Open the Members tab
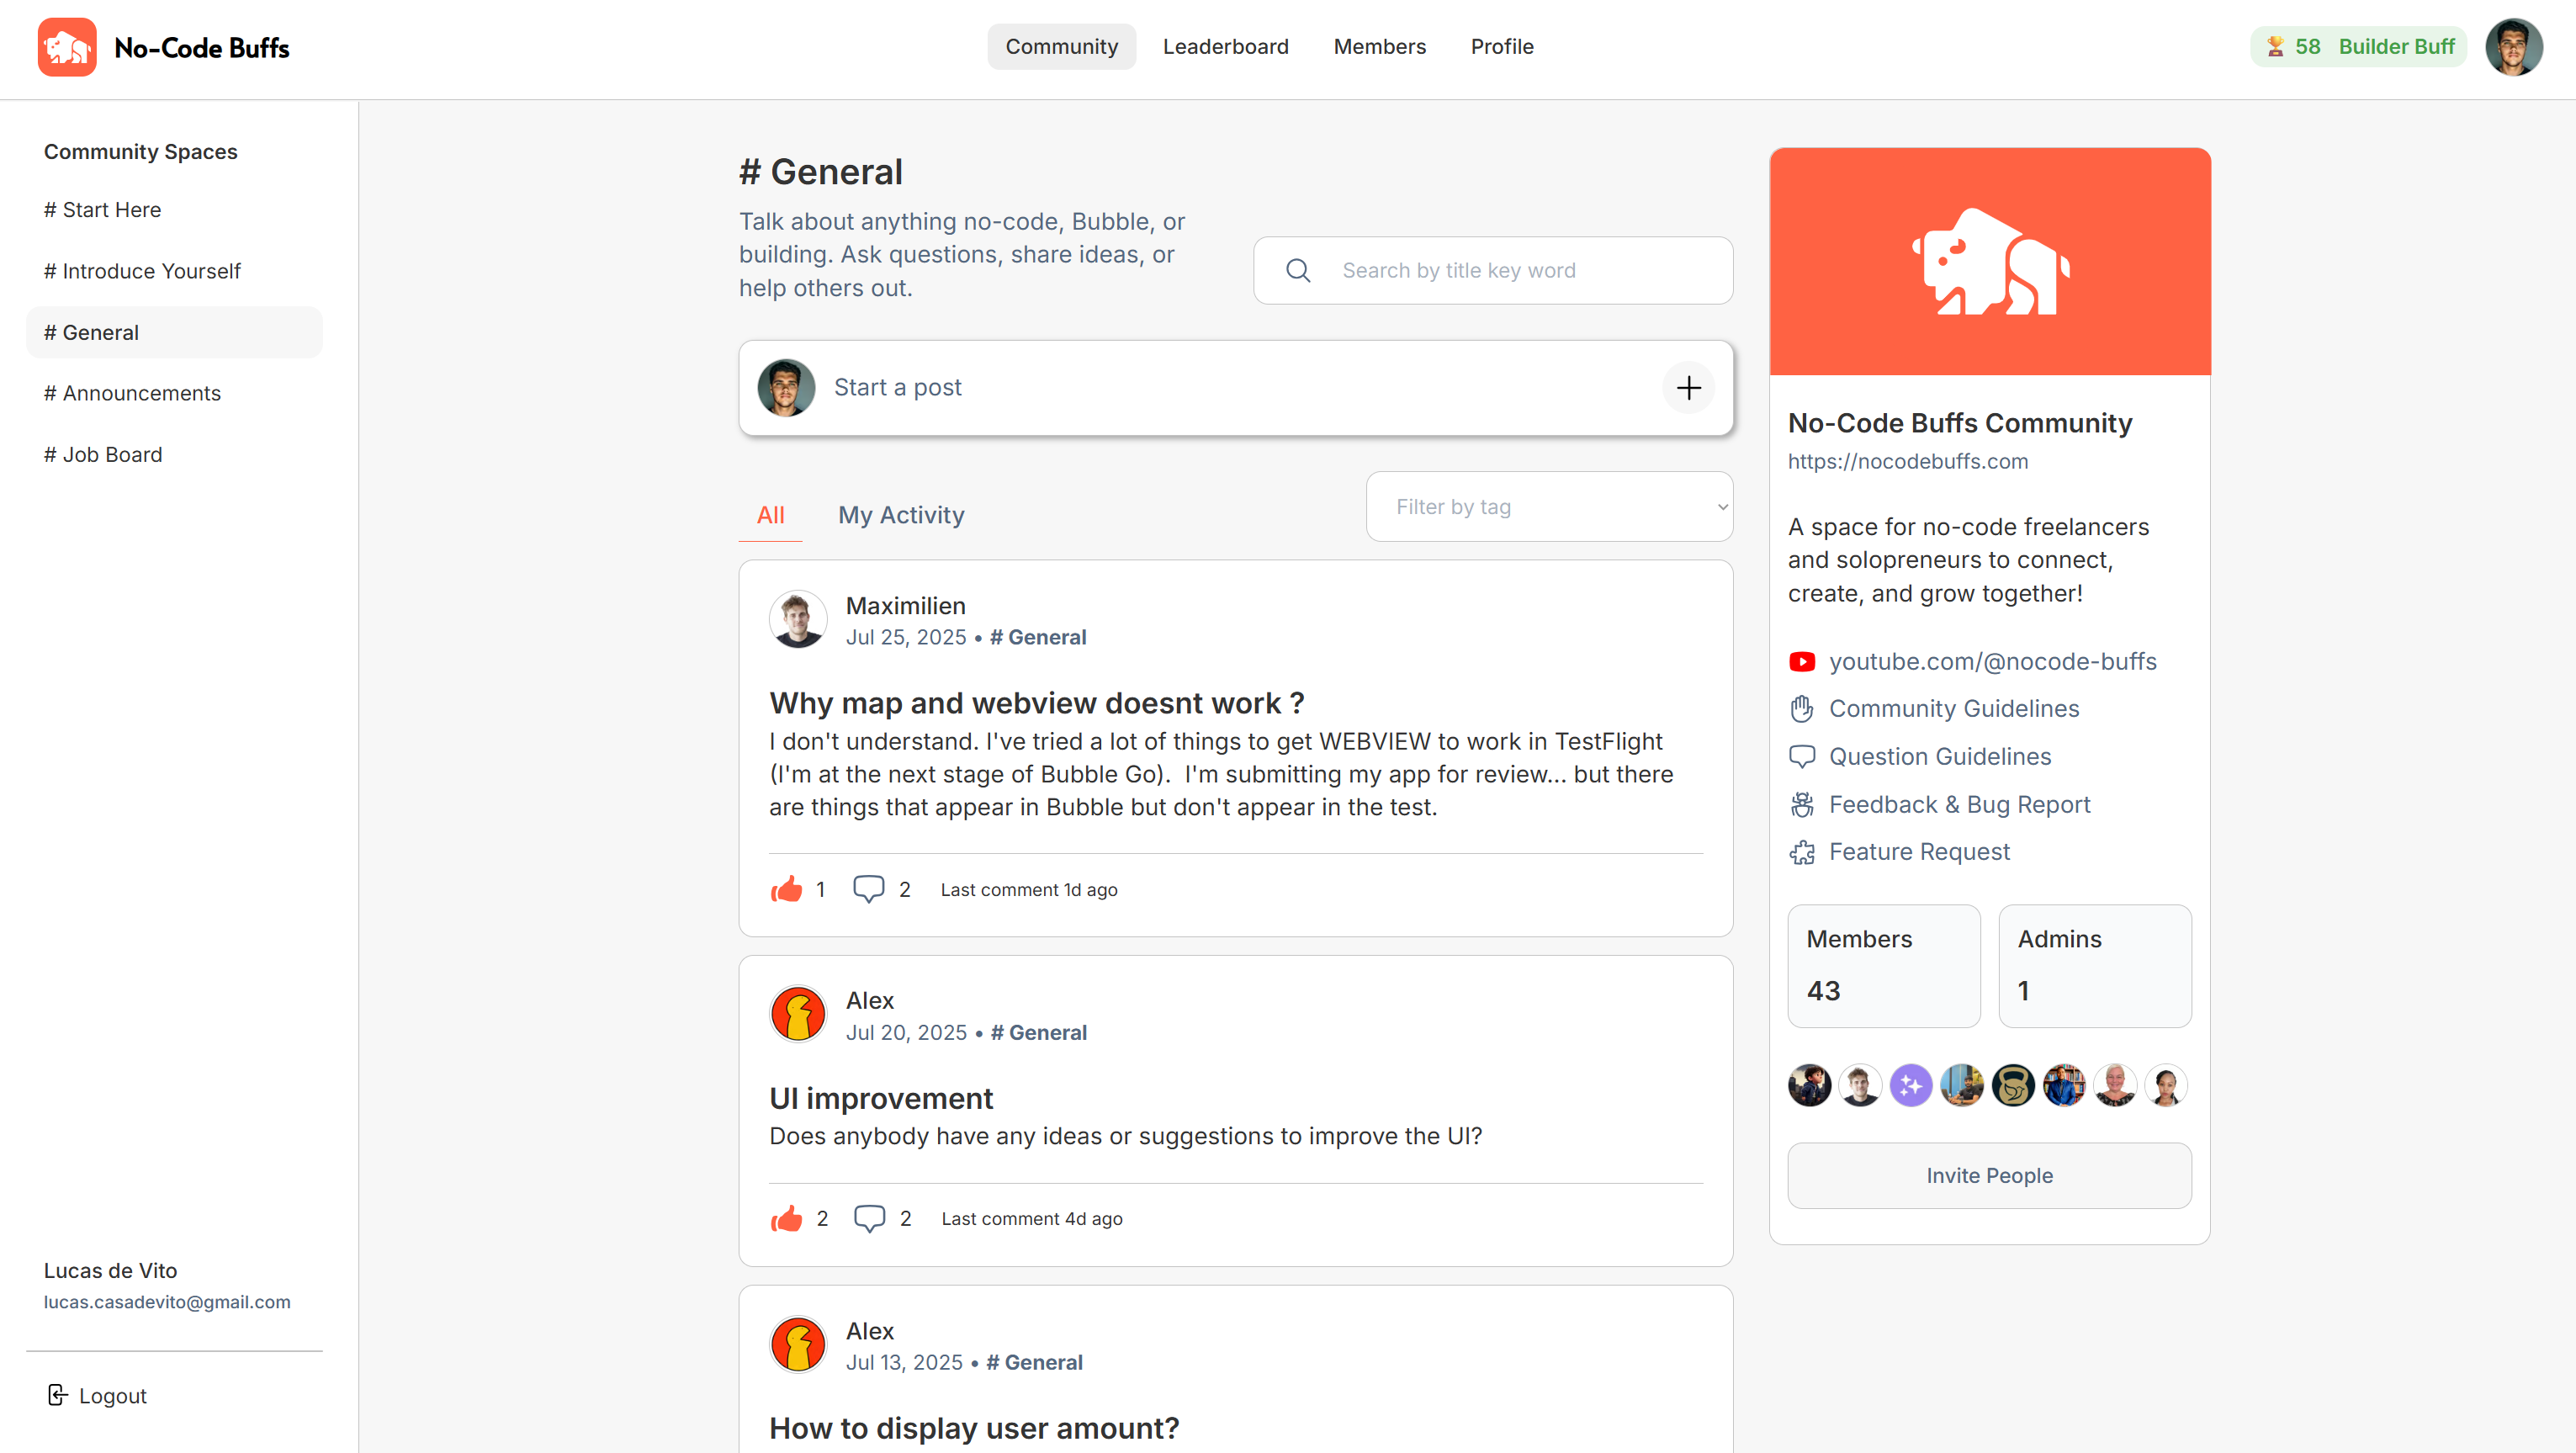The image size is (2576, 1453). coord(1379,47)
